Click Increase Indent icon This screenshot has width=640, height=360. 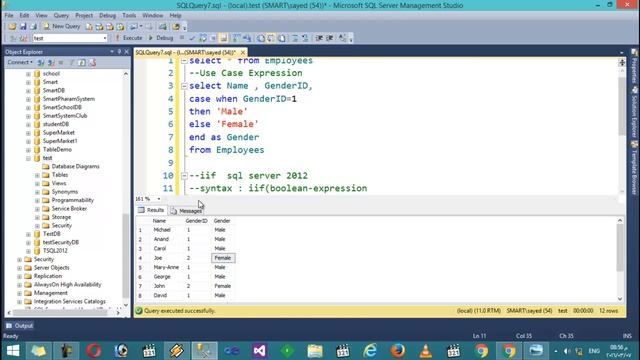(x=330, y=38)
